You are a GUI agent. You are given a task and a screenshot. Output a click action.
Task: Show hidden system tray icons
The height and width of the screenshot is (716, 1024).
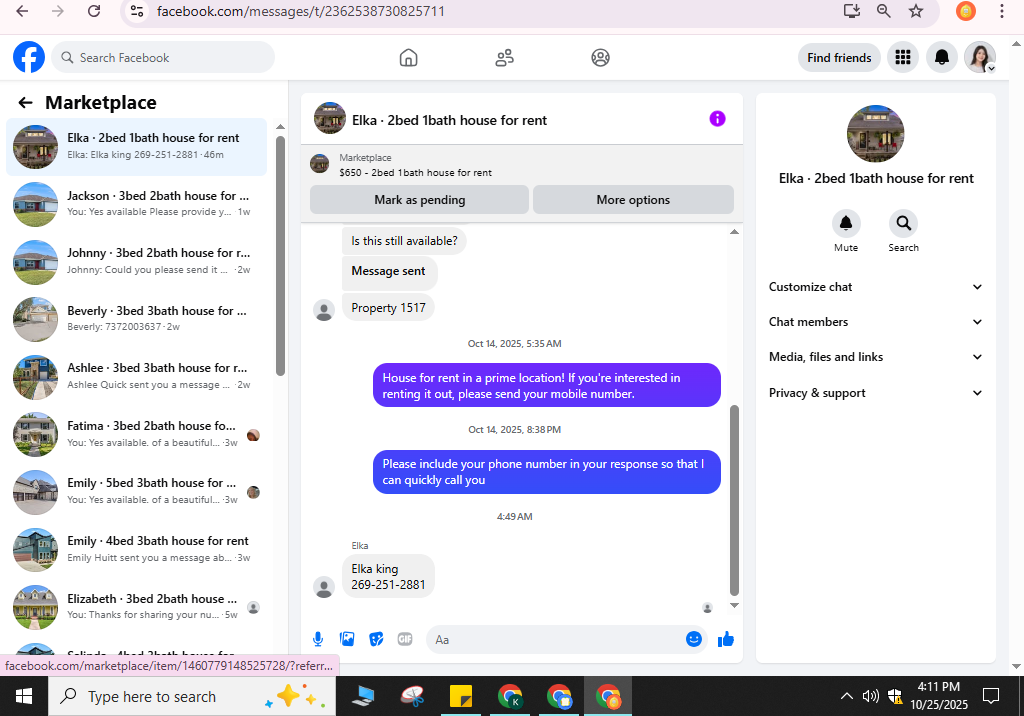click(846, 696)
